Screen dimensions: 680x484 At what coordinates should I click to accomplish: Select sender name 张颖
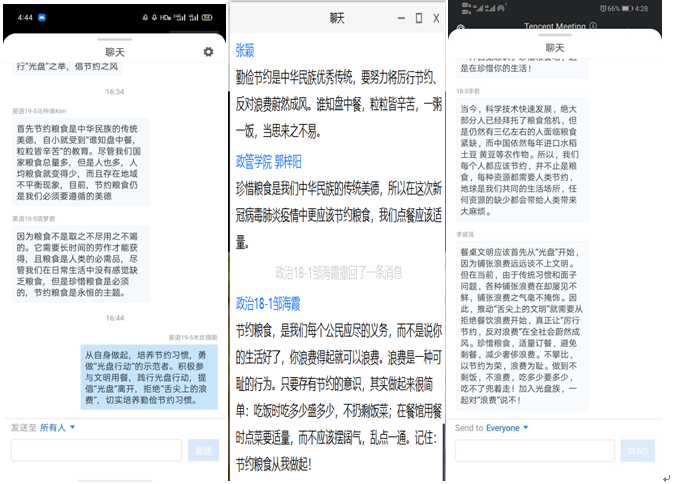tap(245, 49)
